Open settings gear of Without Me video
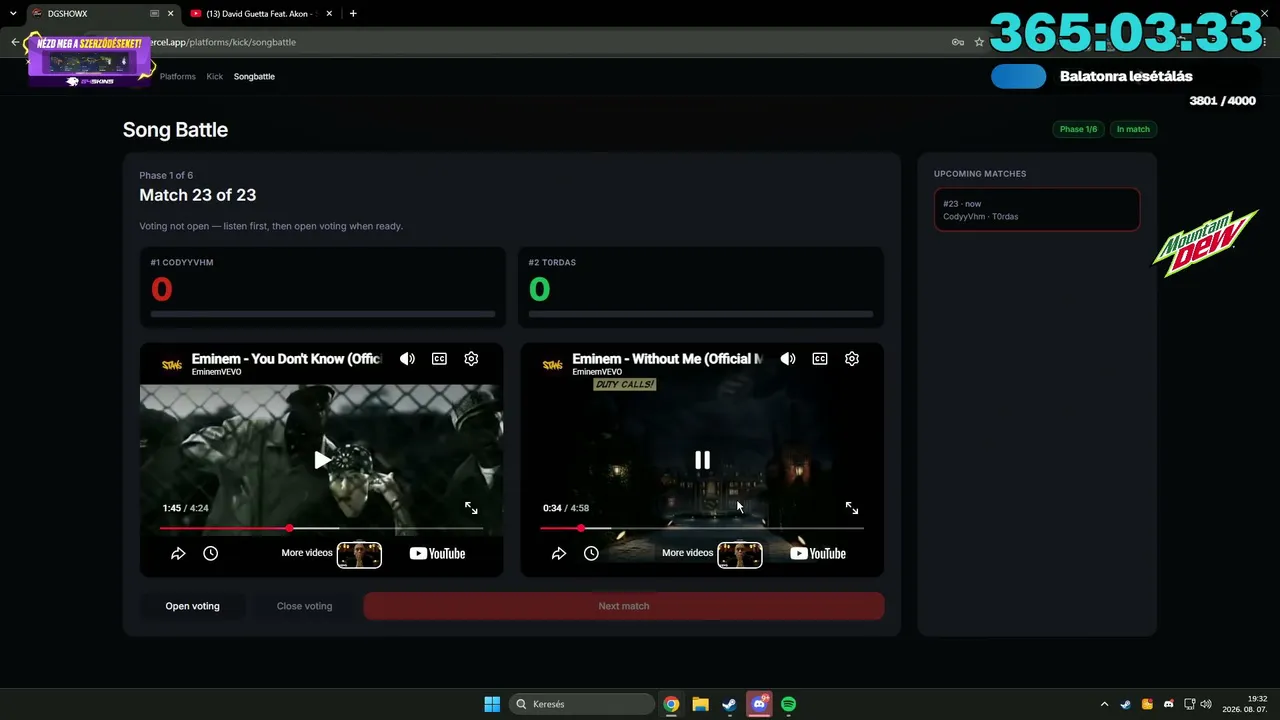1280x720 pixels. click(852, 359)
